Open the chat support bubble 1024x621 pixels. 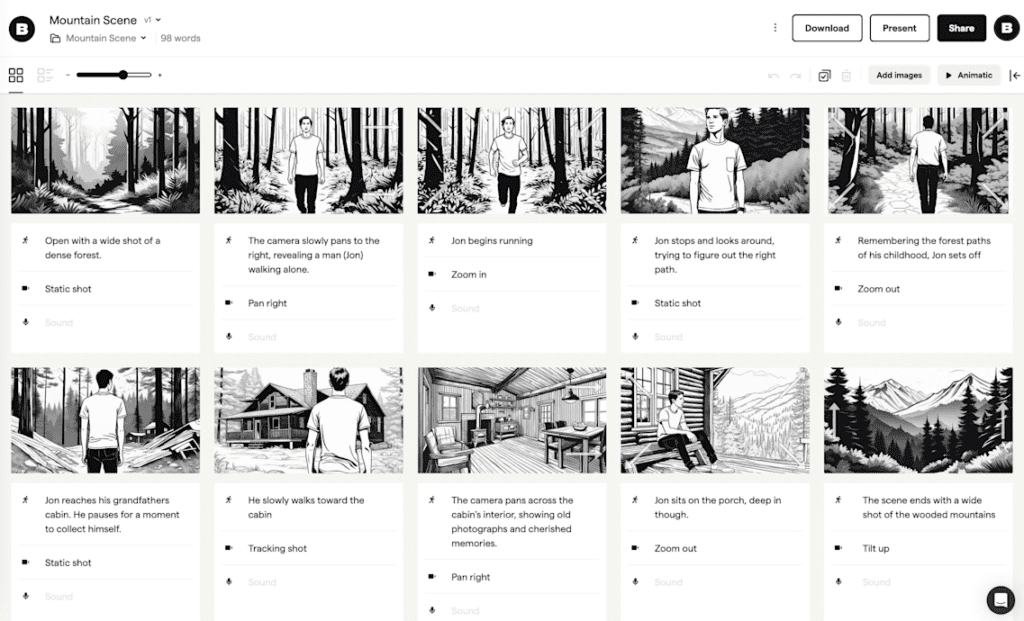click(1000, 599)
